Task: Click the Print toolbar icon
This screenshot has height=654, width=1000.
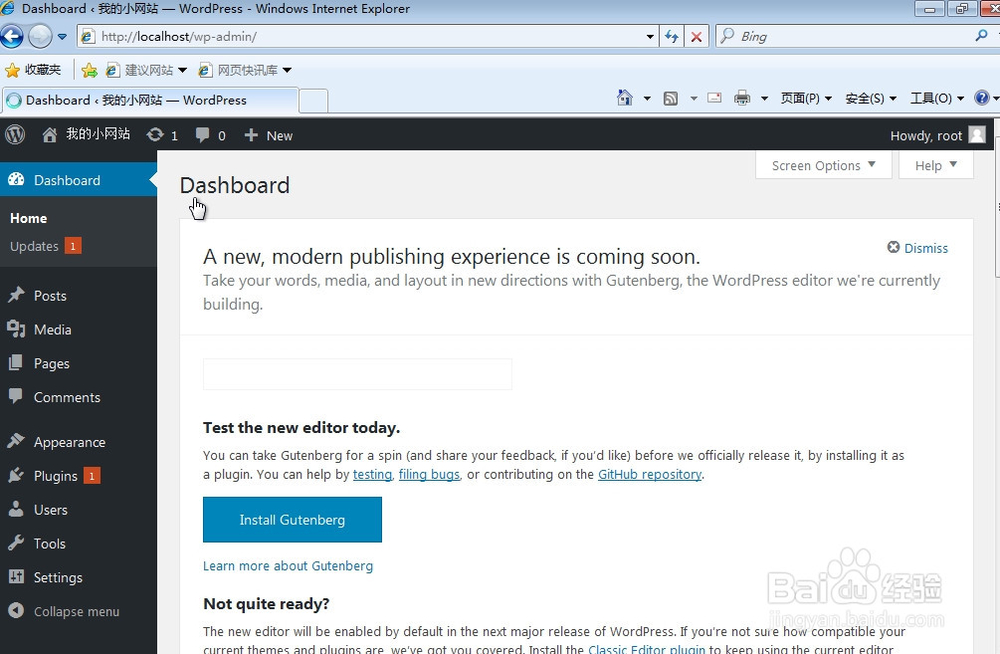Action: coord(742,98)
